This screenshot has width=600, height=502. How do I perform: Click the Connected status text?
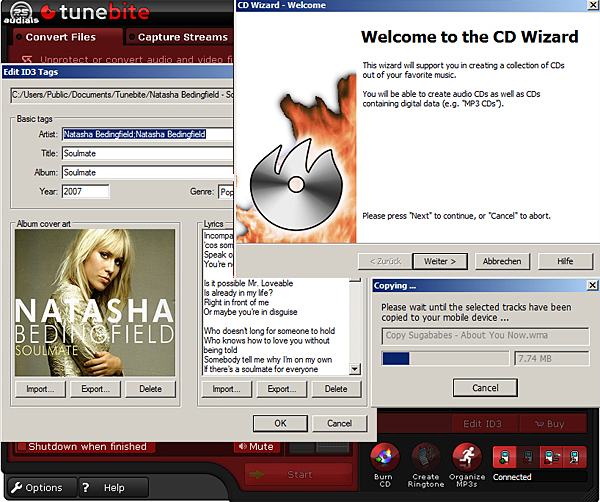pos(512,477)
